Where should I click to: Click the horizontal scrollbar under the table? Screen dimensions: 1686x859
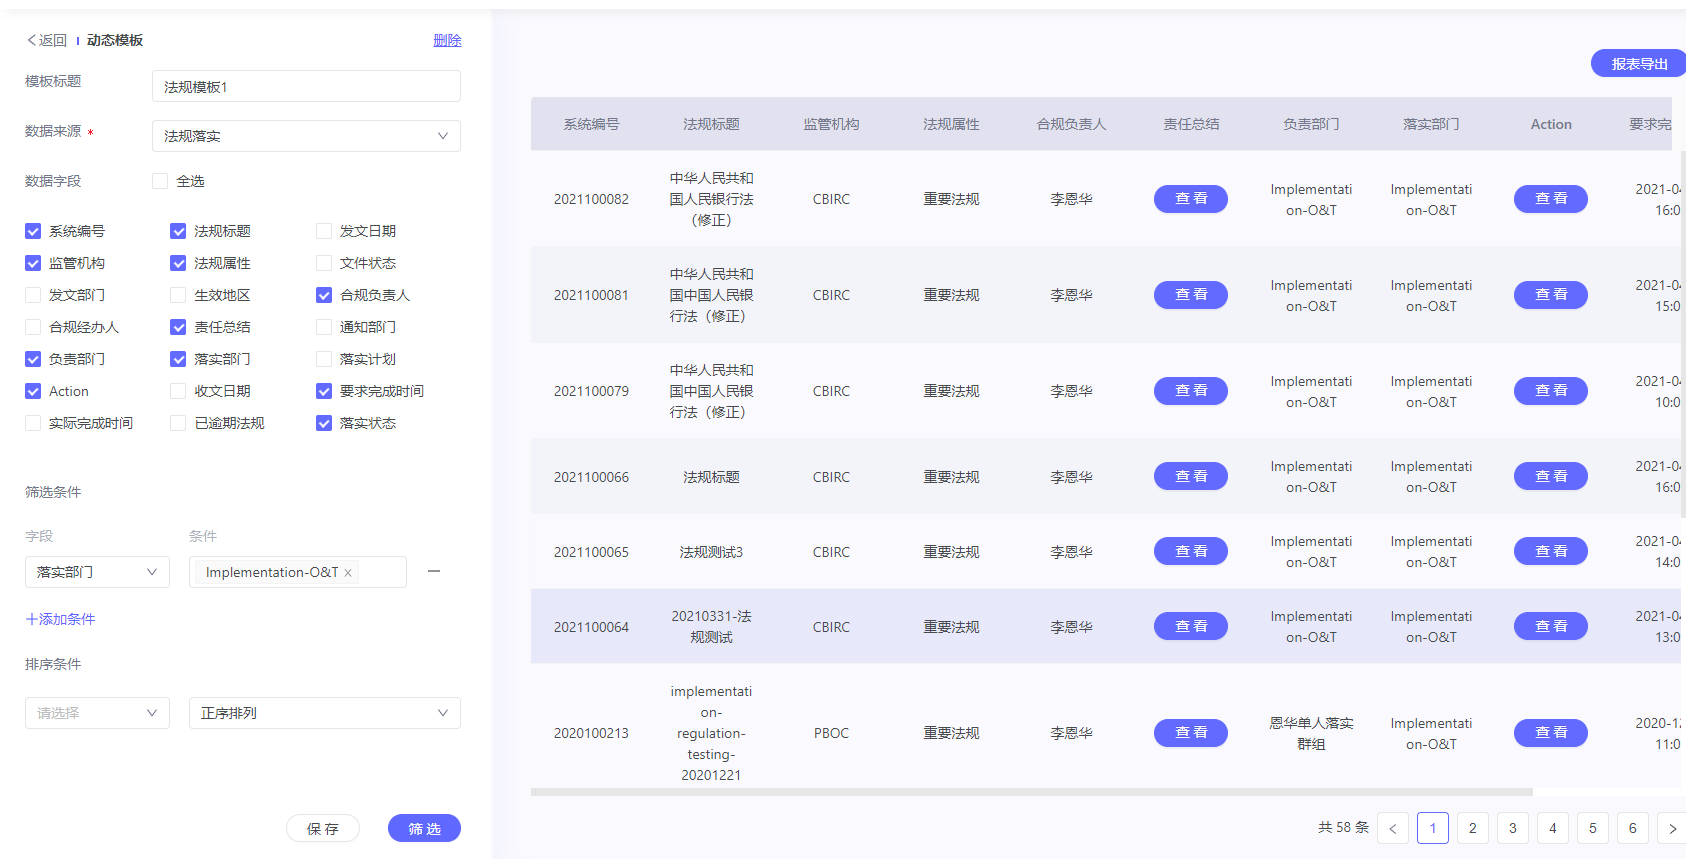click(x=1031, y=792)
